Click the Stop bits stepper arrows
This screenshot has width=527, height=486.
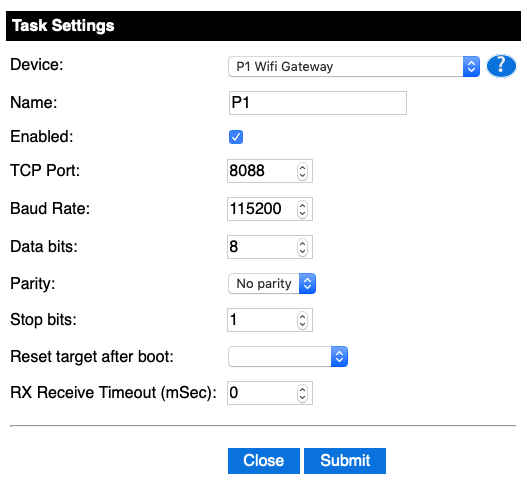(302, 320)
